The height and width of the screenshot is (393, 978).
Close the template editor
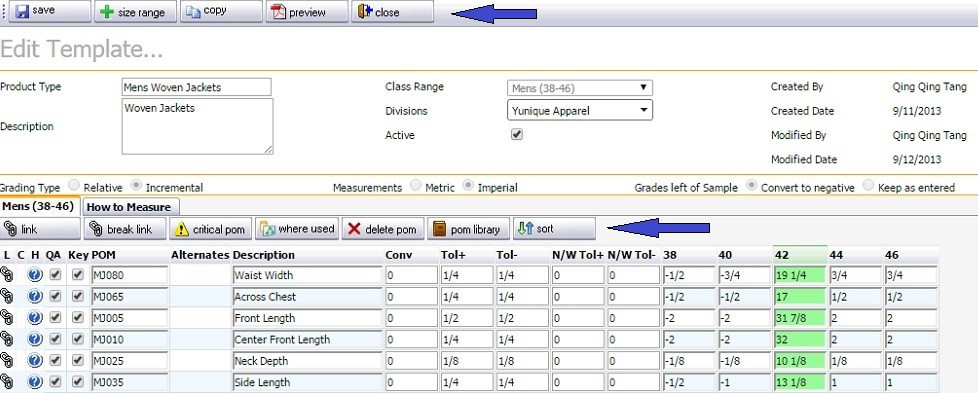tap(392, 11)
